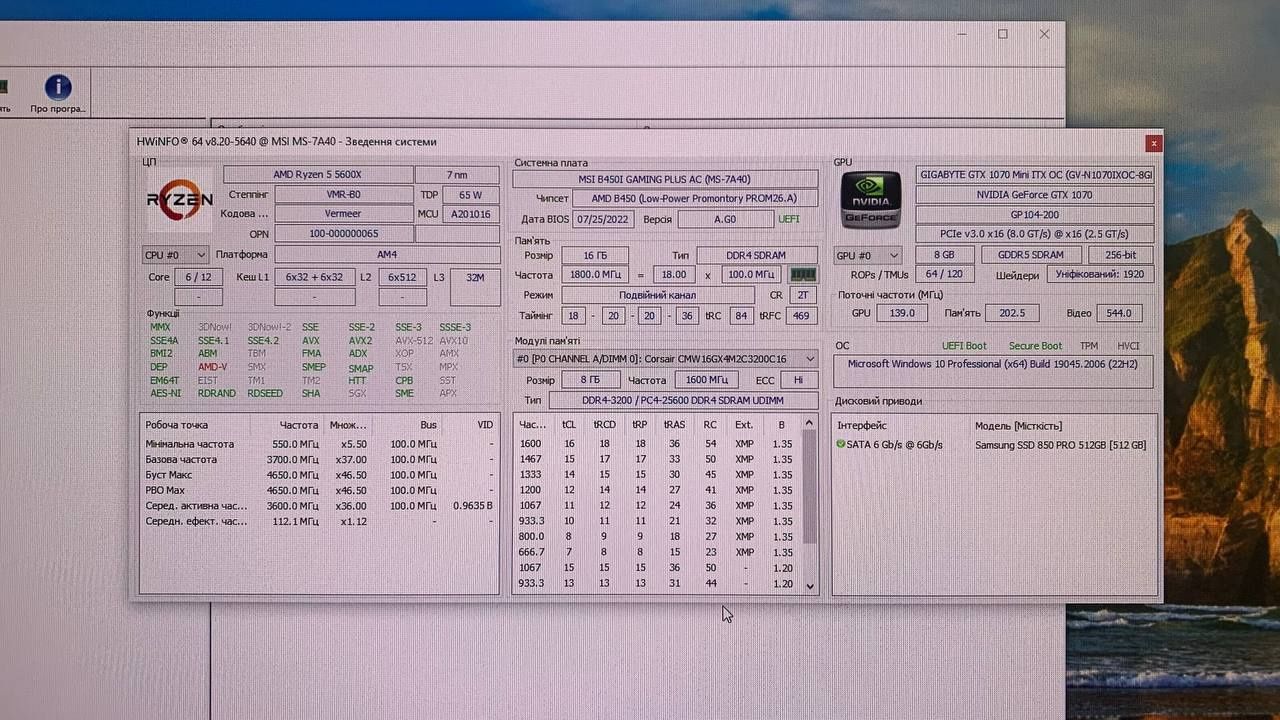The image size is (1280, 720).
Task: Click the GDDR5 SDRAM video memory field
Action: click(x=1030, y=255)
